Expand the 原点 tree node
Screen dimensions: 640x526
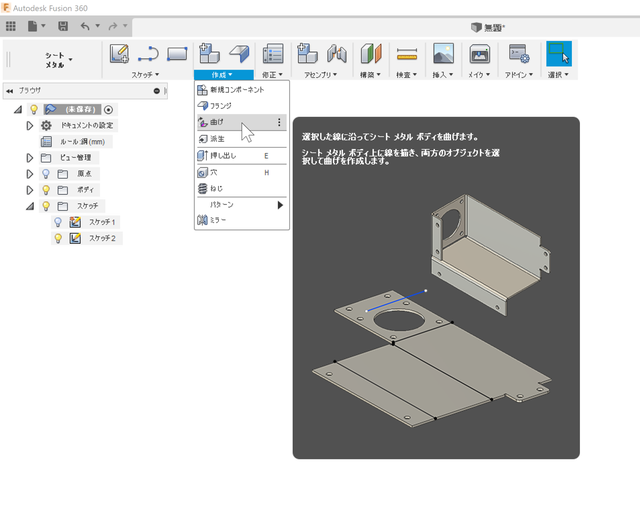29,174
